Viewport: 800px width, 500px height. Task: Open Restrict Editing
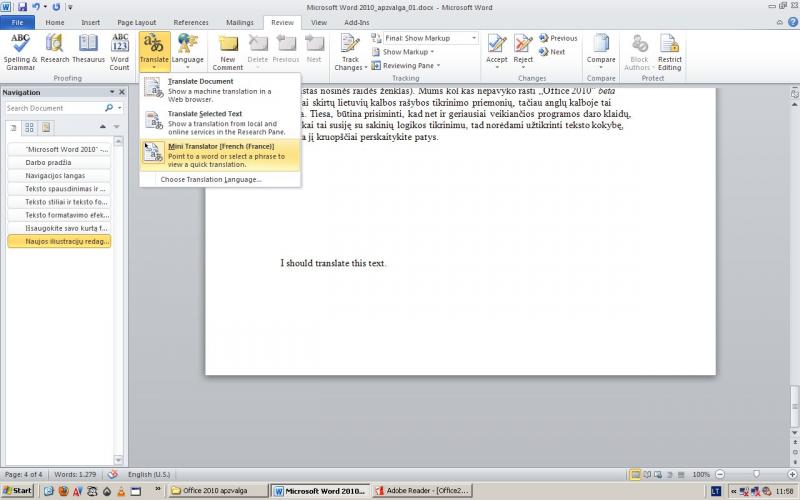669,52
